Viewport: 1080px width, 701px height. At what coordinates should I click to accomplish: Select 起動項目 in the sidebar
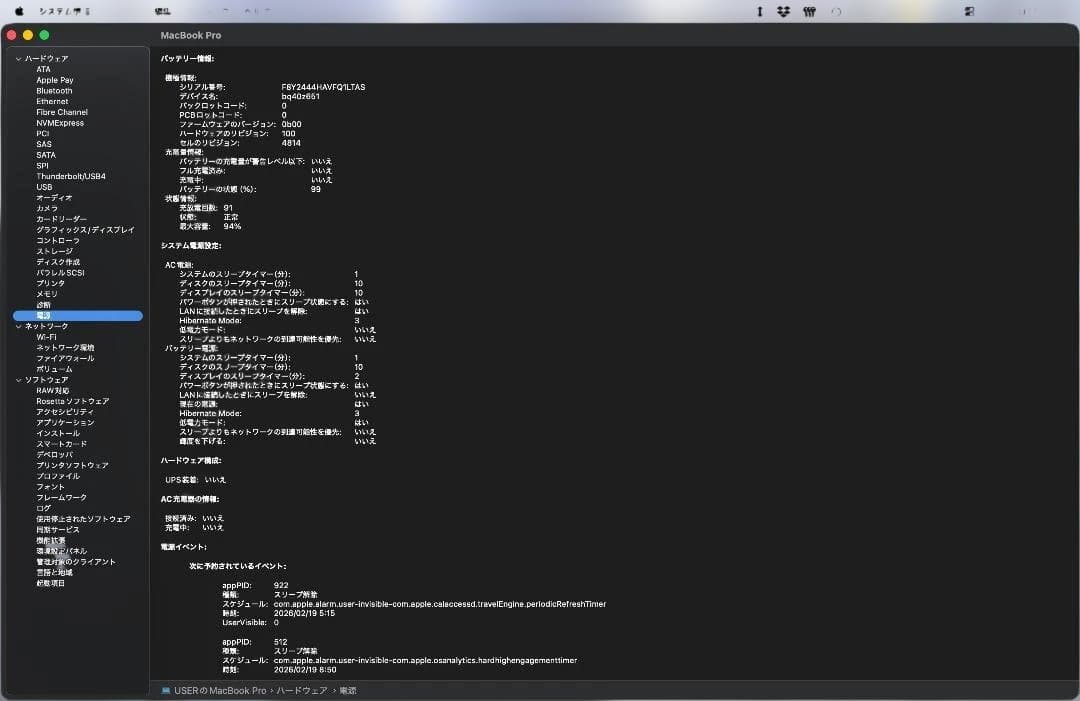[50, 583]
